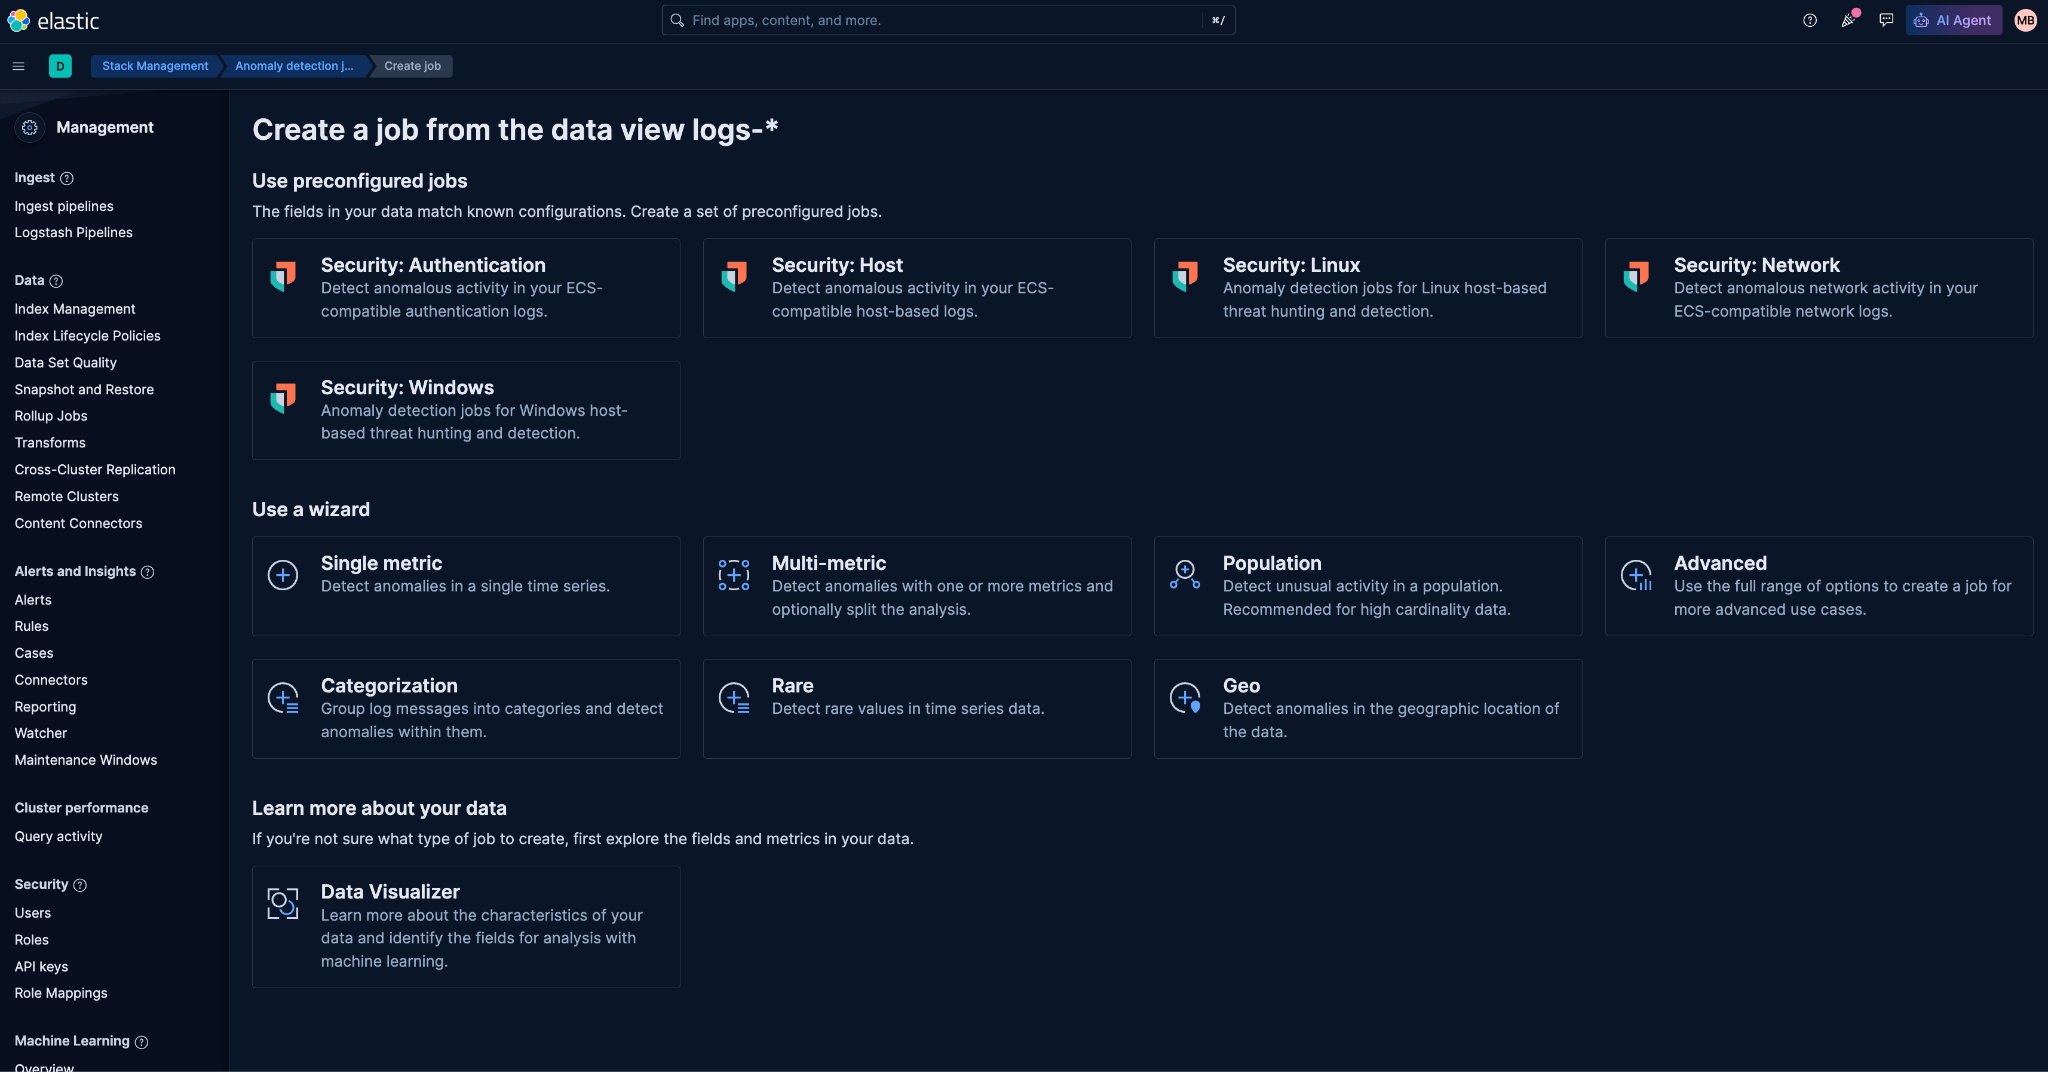Click the feedback chat icon
2048x1072 pixels.
1886,20
